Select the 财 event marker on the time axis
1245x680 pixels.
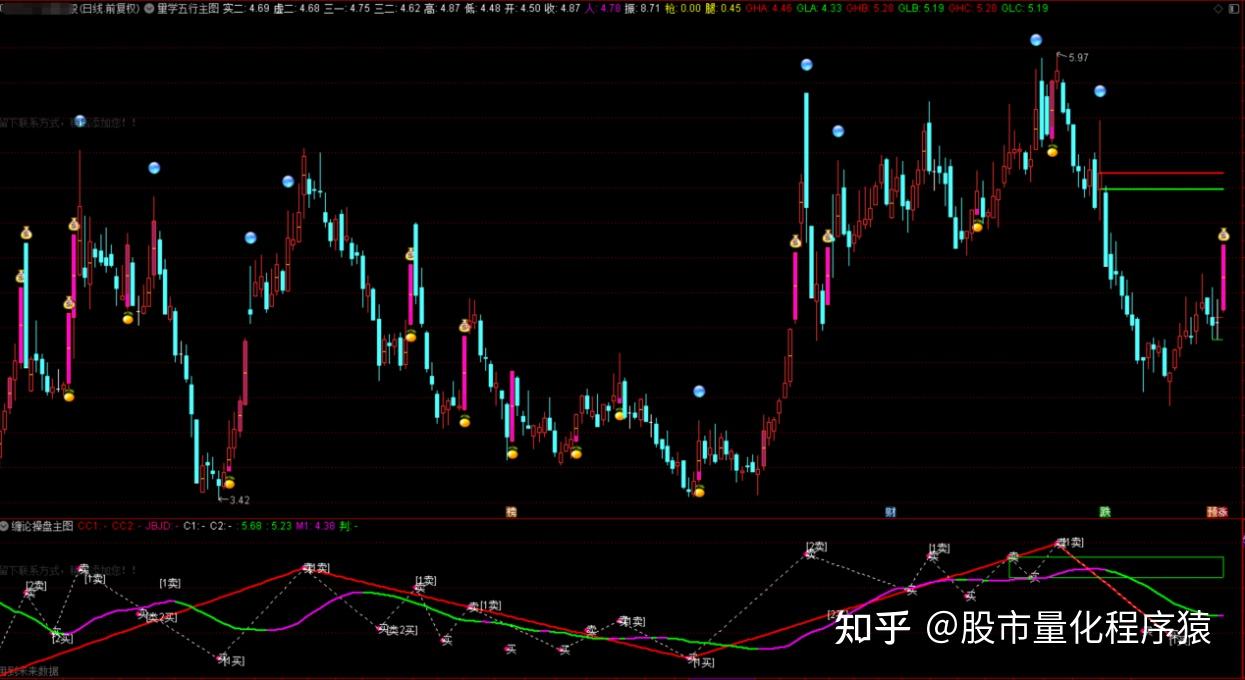pos(890,511)
